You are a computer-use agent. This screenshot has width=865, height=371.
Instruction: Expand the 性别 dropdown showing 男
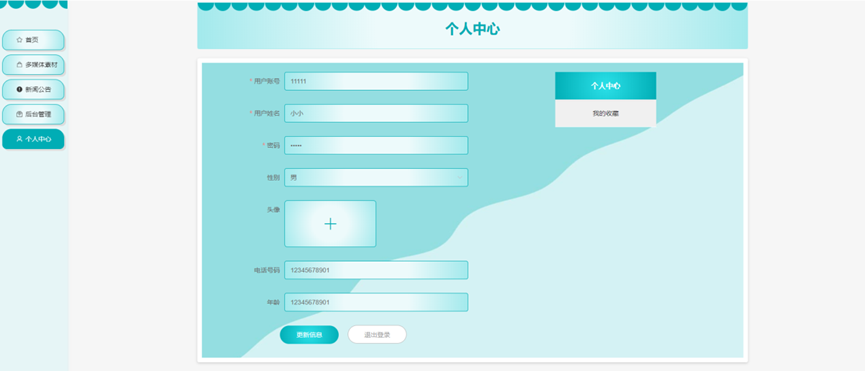pos(376,177)
